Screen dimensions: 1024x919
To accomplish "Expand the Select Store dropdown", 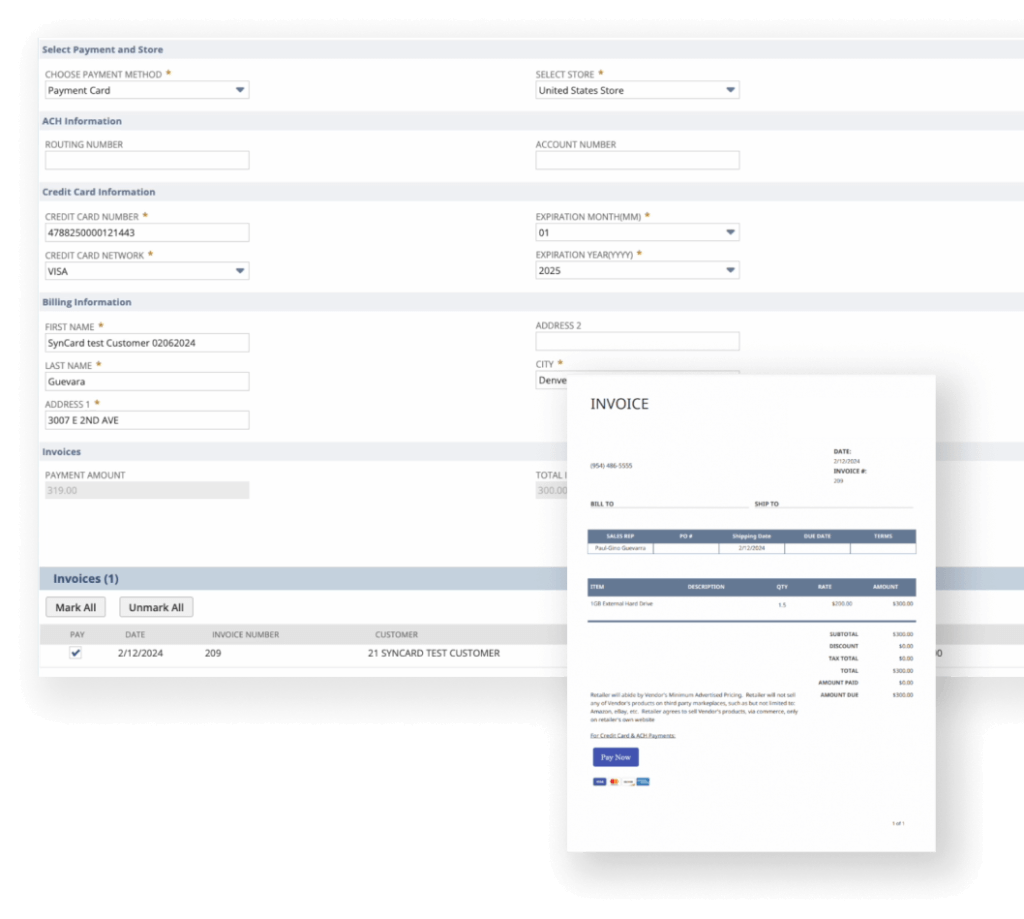I will (x=637, y=90).
